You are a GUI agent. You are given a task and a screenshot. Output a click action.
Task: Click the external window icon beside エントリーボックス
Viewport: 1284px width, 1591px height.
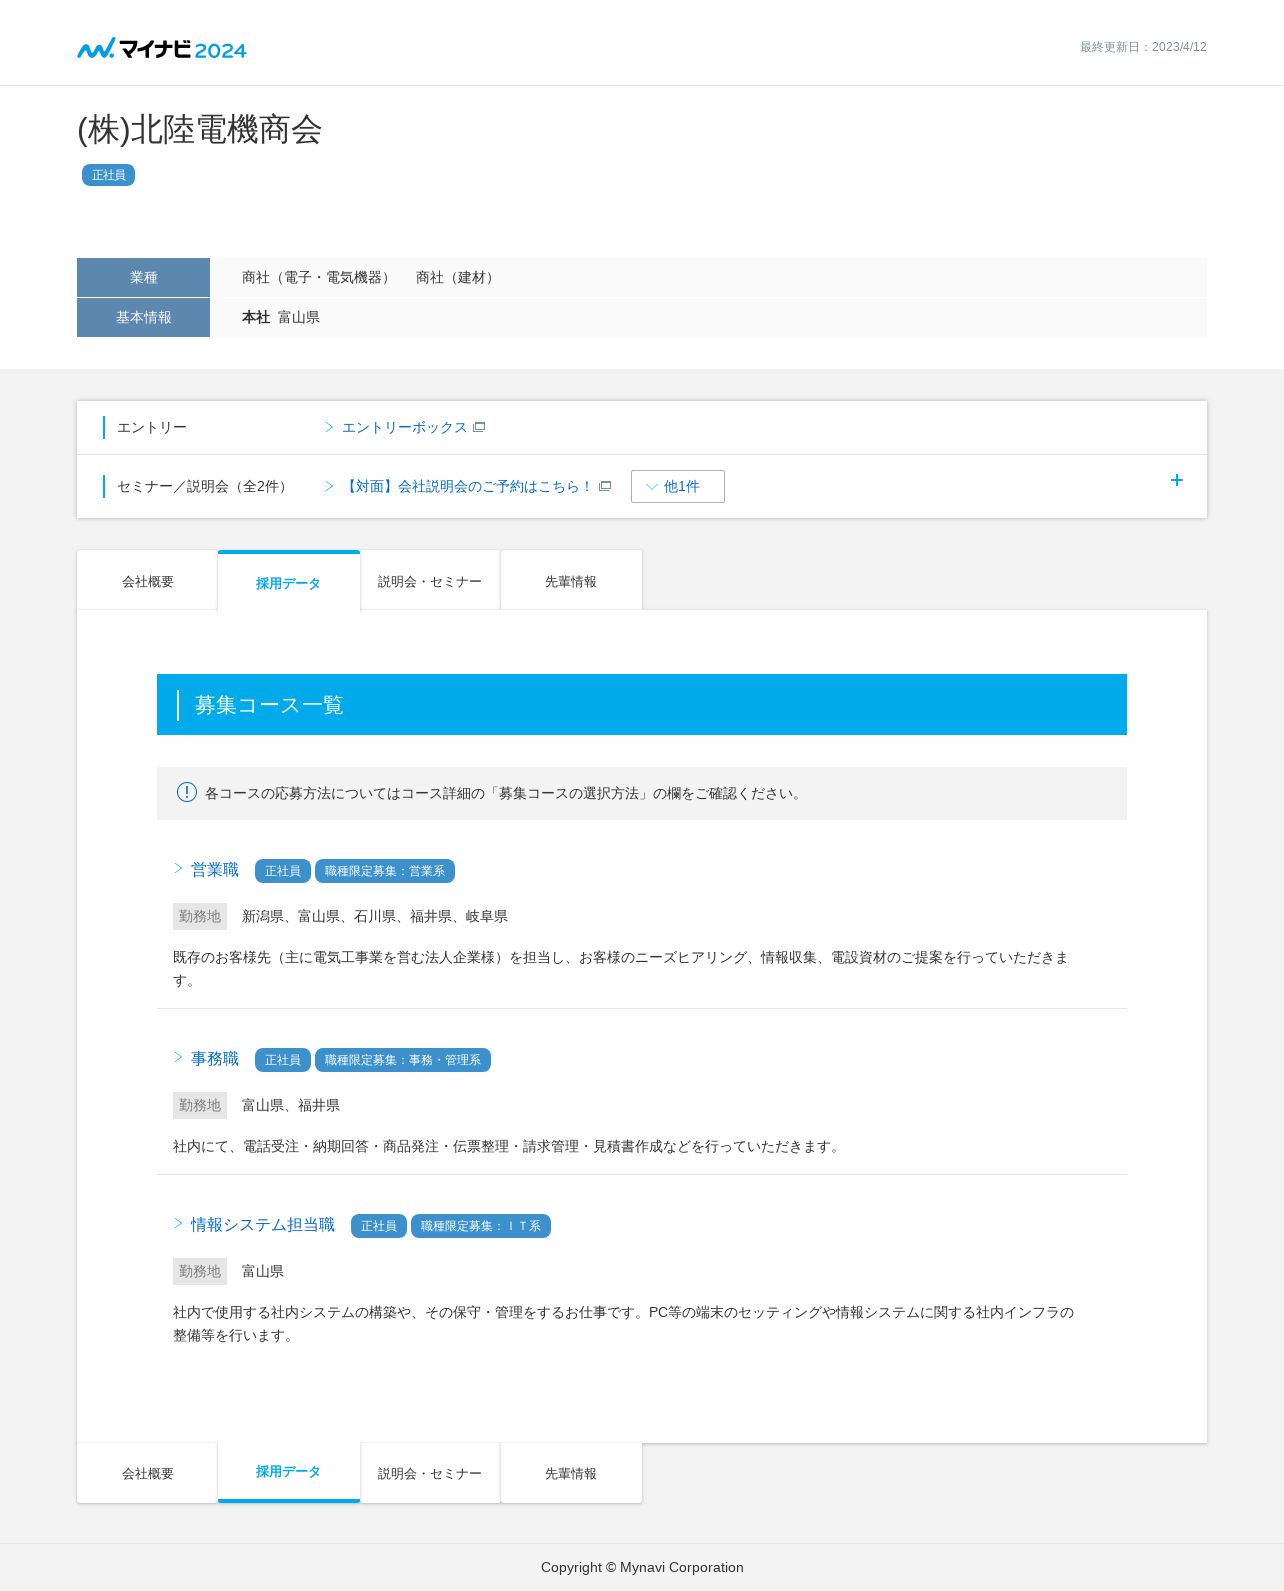click(x=479, y=427)
